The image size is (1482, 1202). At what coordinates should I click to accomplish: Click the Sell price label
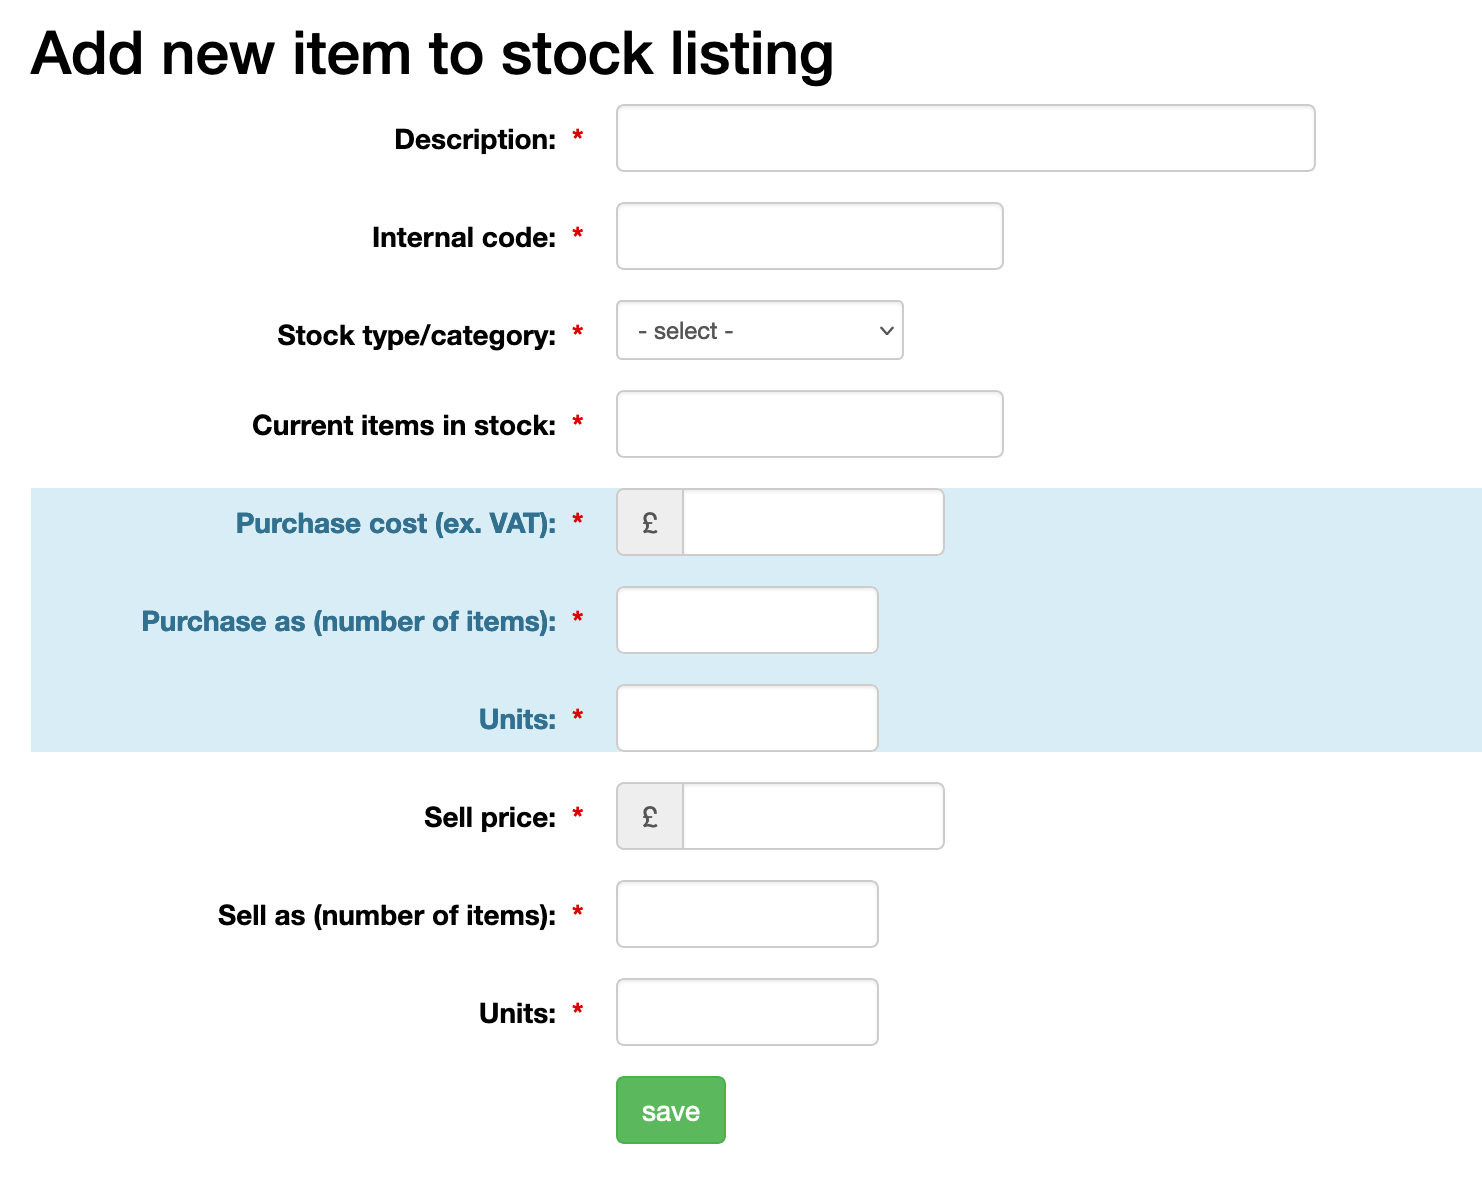(489, 817)
